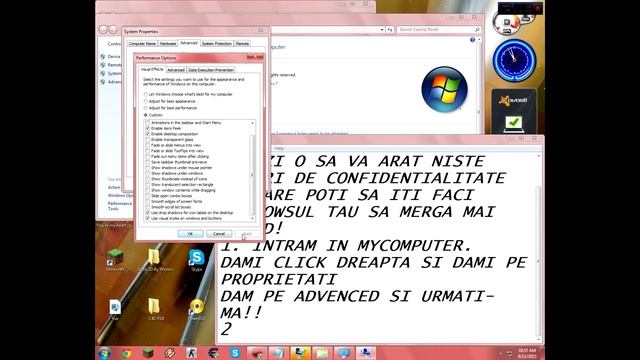Check Show window contents while dragging

point(148,190)
